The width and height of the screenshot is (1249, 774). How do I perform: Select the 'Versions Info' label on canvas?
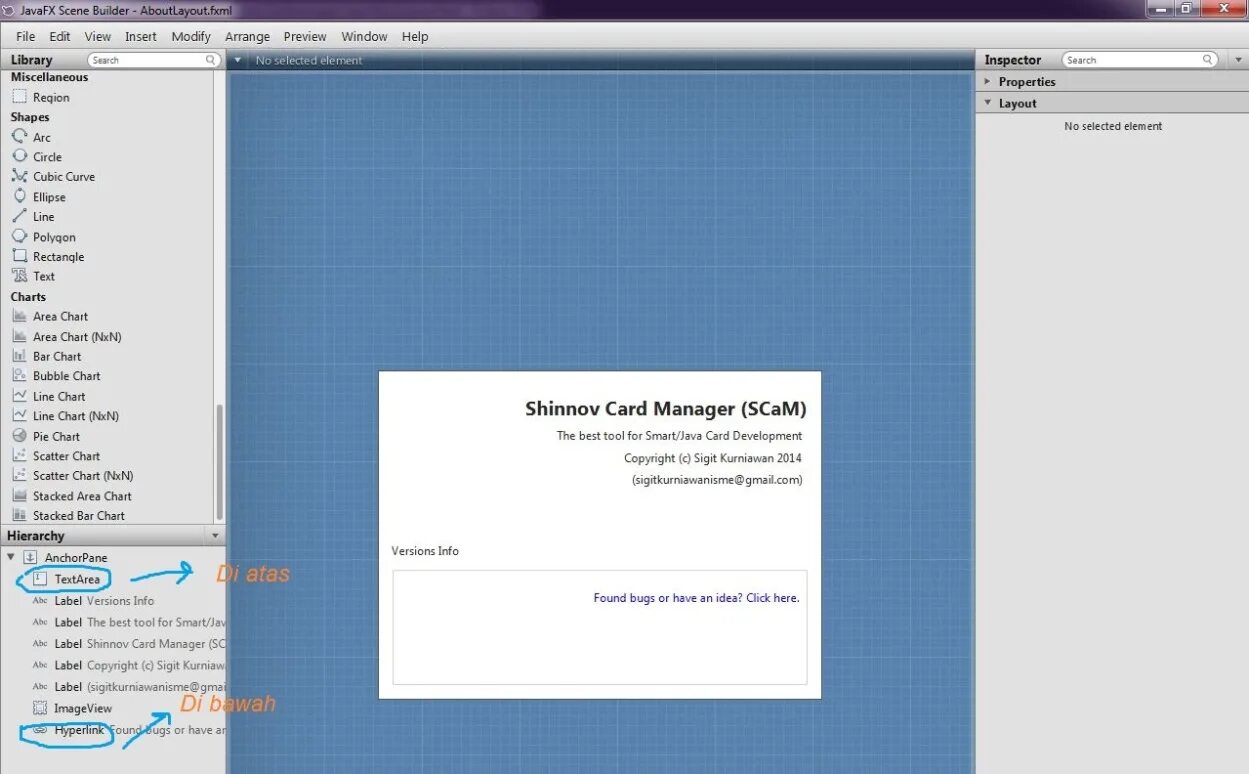[425, 551]
